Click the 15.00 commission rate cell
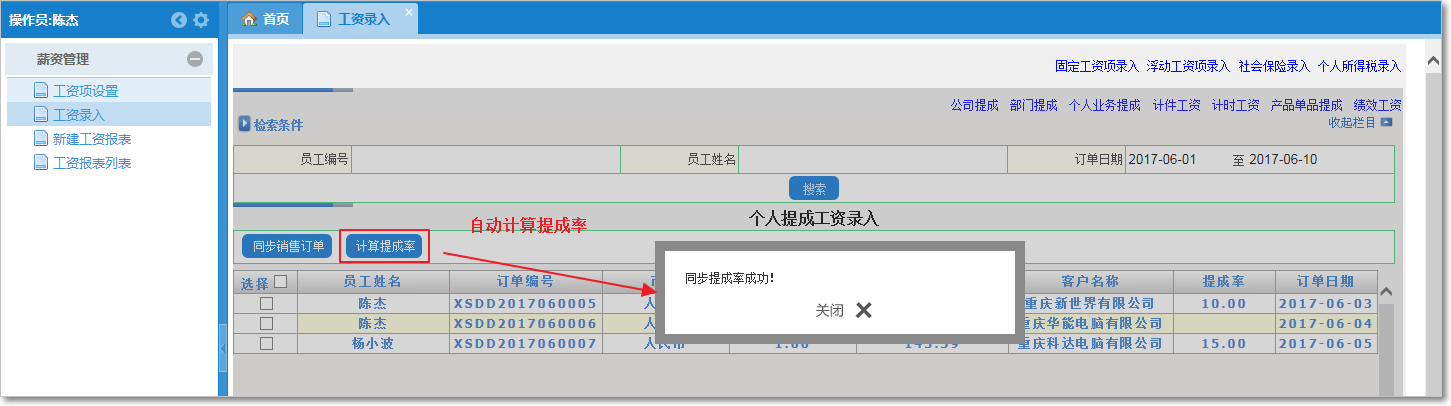This screenshot has width=1451, height=406. click(1224, 343)
